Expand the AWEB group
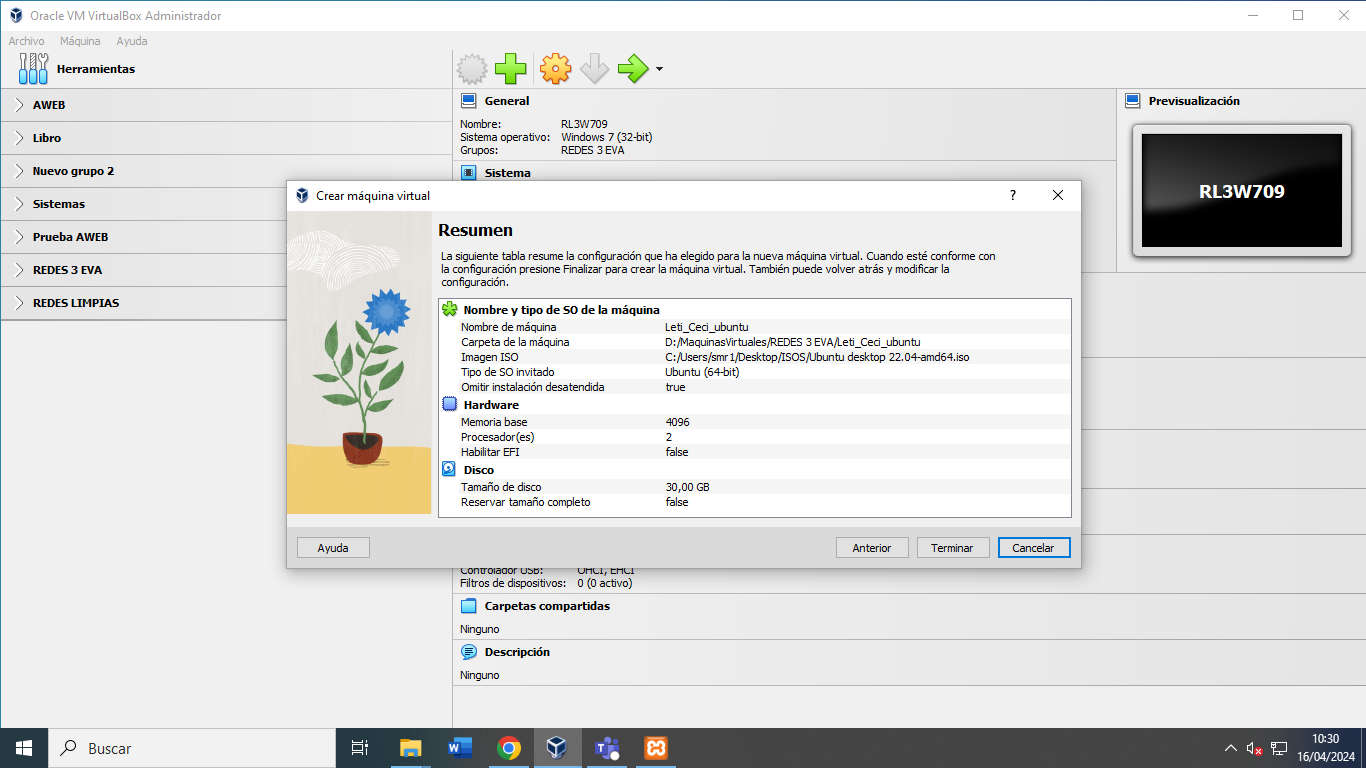Screen dimensions: 1366x768 point(19,105)
